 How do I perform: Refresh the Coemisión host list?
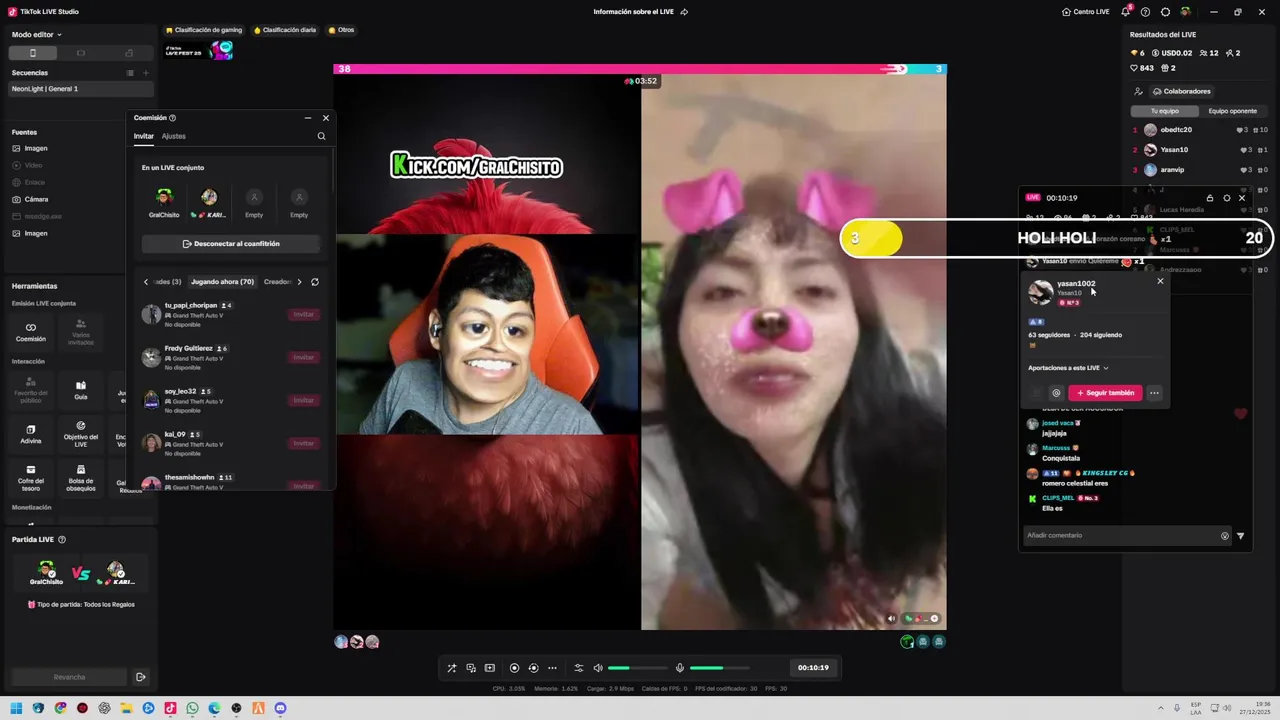click(315, 282)
